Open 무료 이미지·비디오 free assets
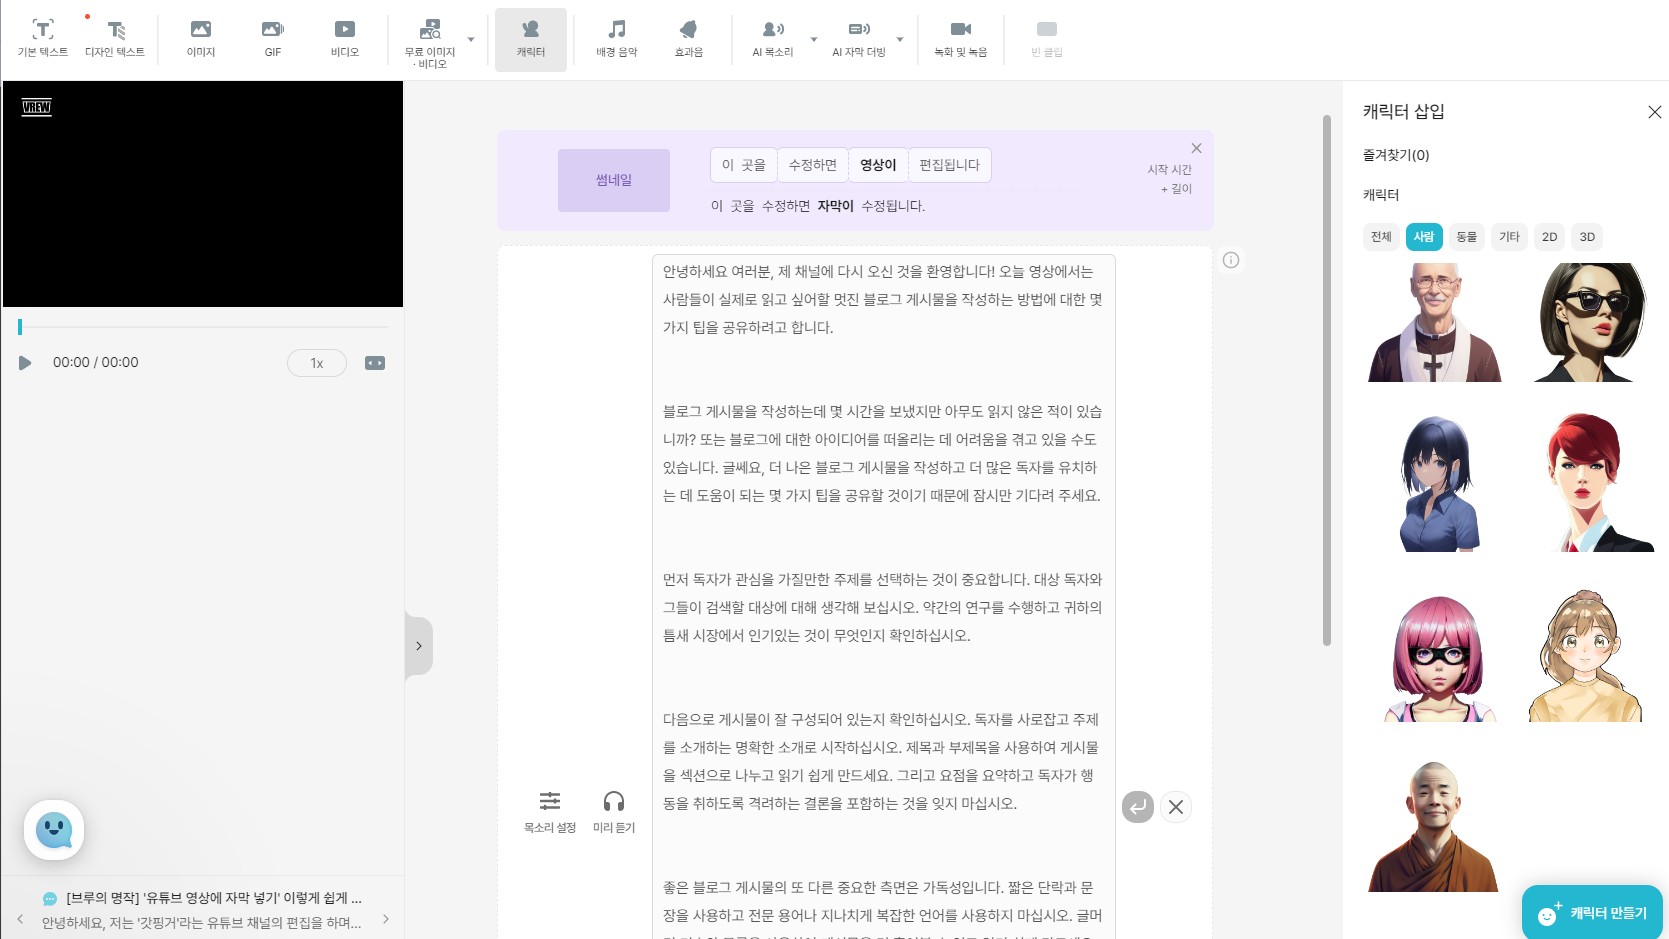The image size is (1669, 939). pyautogui.click(x=430, y=42)
